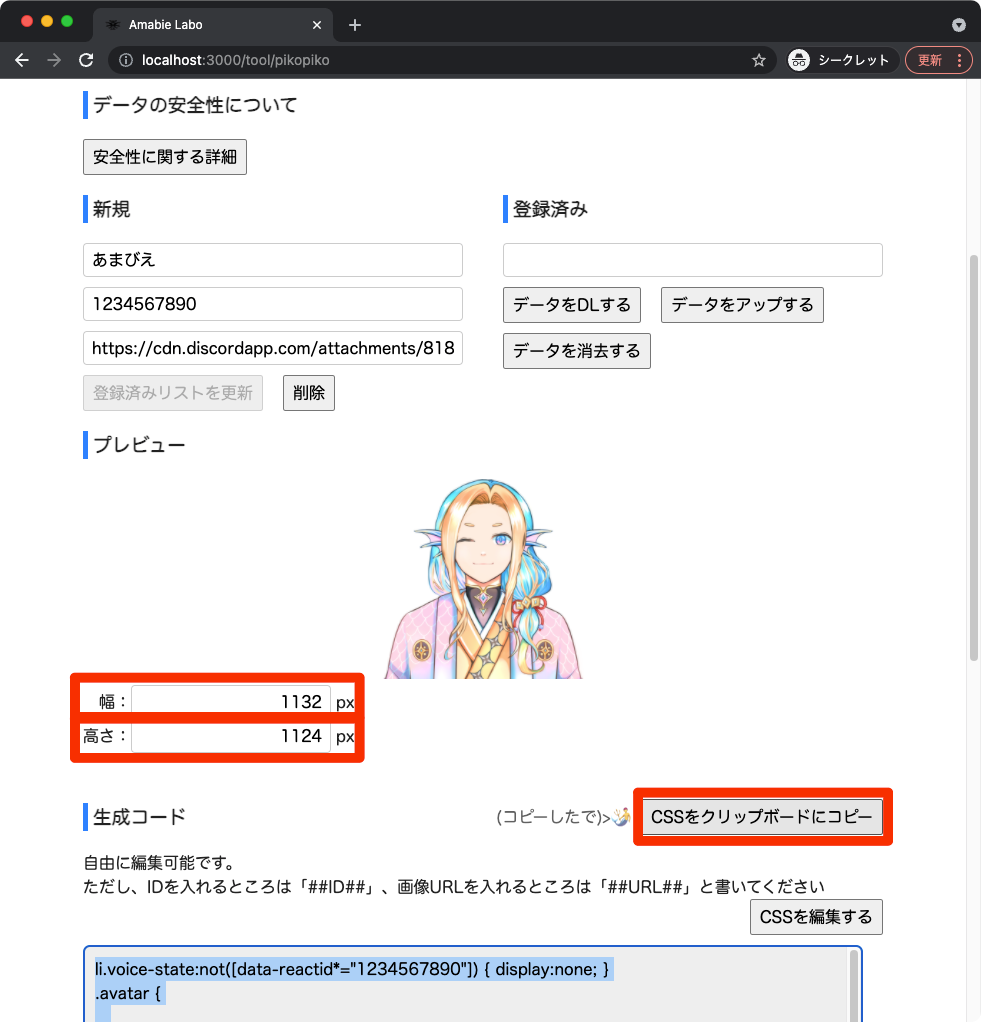This screenshot has width=981, height=1022.
Task: Close the Amabie Labo tab
Action: (x=317, y=25)
